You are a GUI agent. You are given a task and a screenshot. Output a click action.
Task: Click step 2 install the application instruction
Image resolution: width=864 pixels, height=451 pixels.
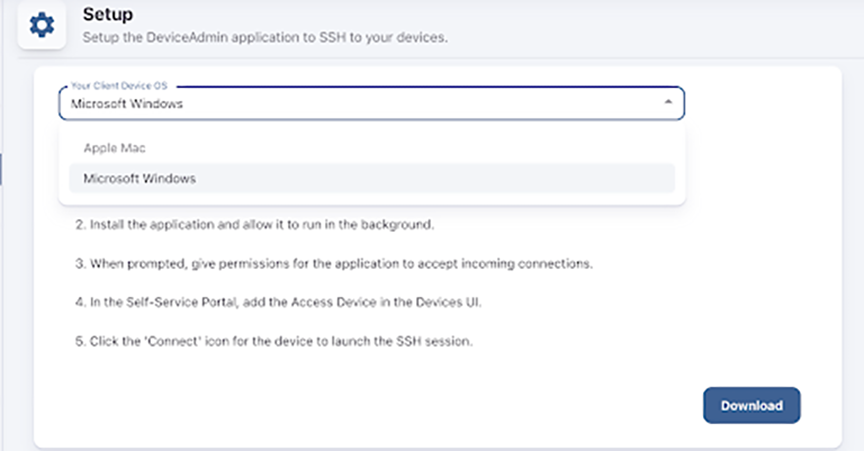tap(255, 225)
